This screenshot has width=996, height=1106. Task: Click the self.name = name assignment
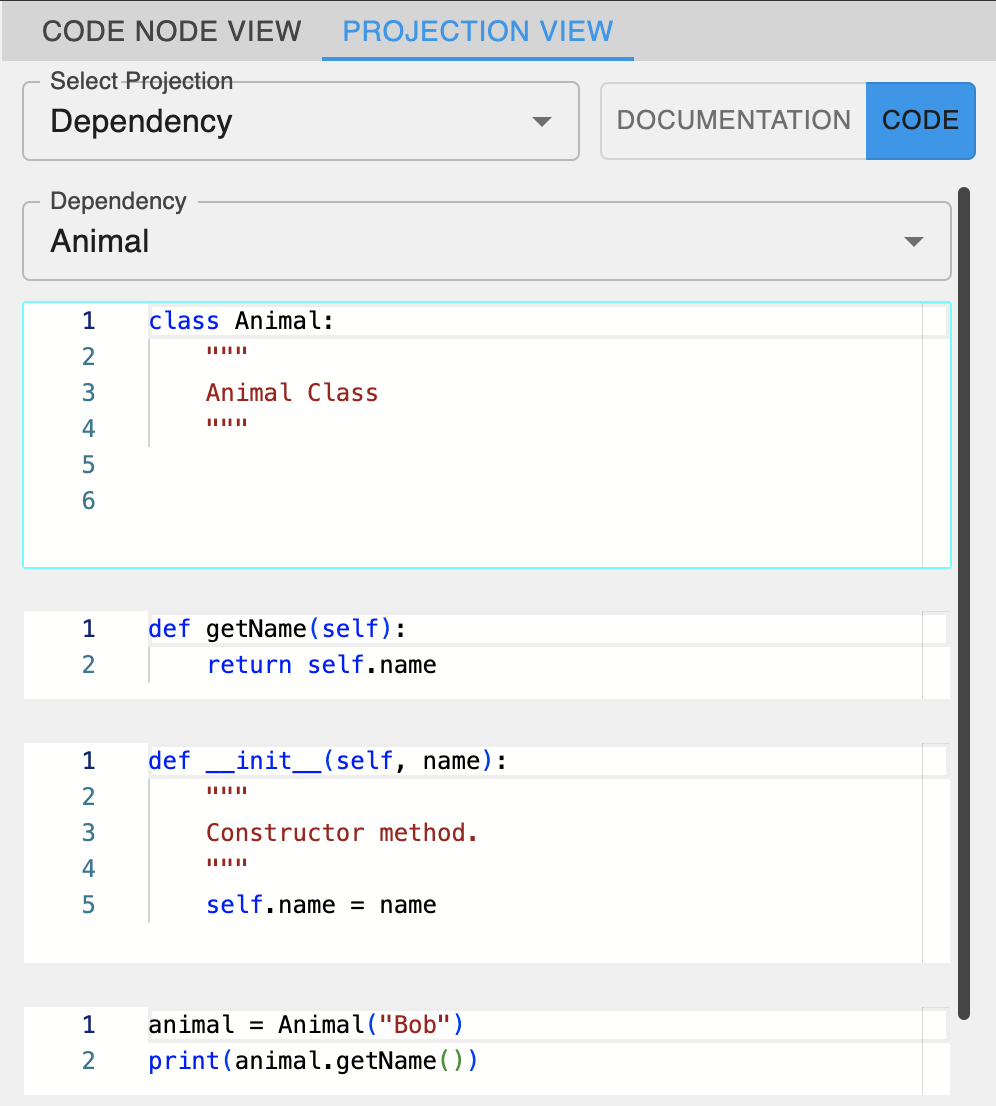pos(321,906)
